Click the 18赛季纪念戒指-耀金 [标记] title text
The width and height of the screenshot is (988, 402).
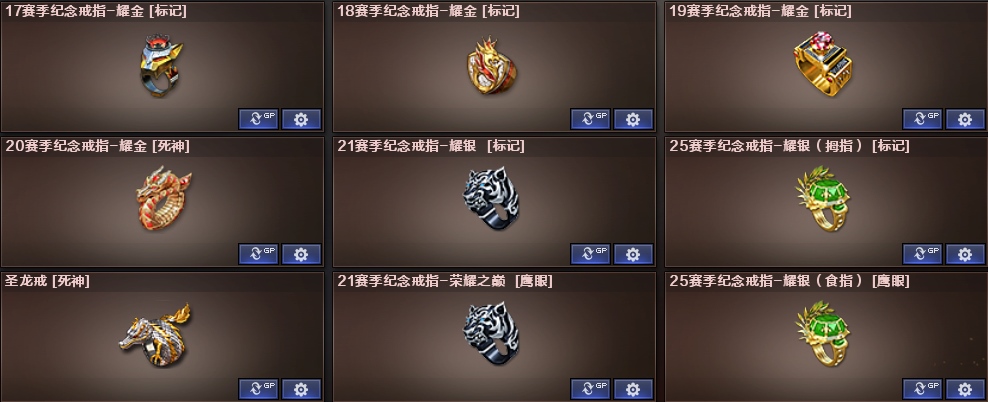[428, 11]
